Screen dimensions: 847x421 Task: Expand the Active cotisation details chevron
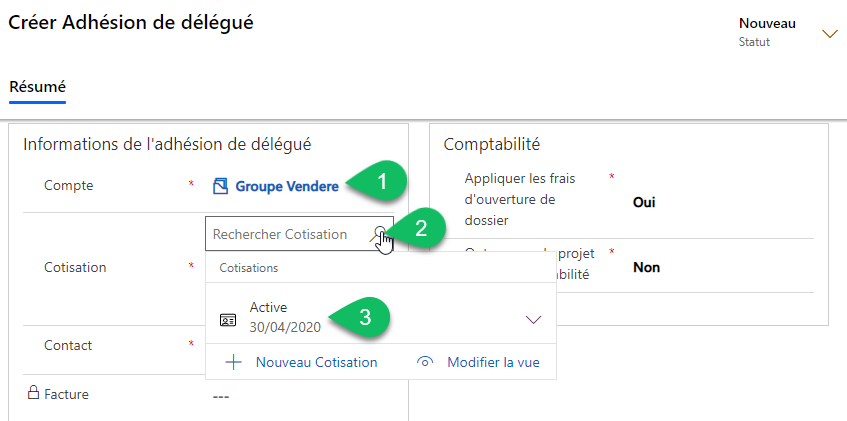[533, 319]
